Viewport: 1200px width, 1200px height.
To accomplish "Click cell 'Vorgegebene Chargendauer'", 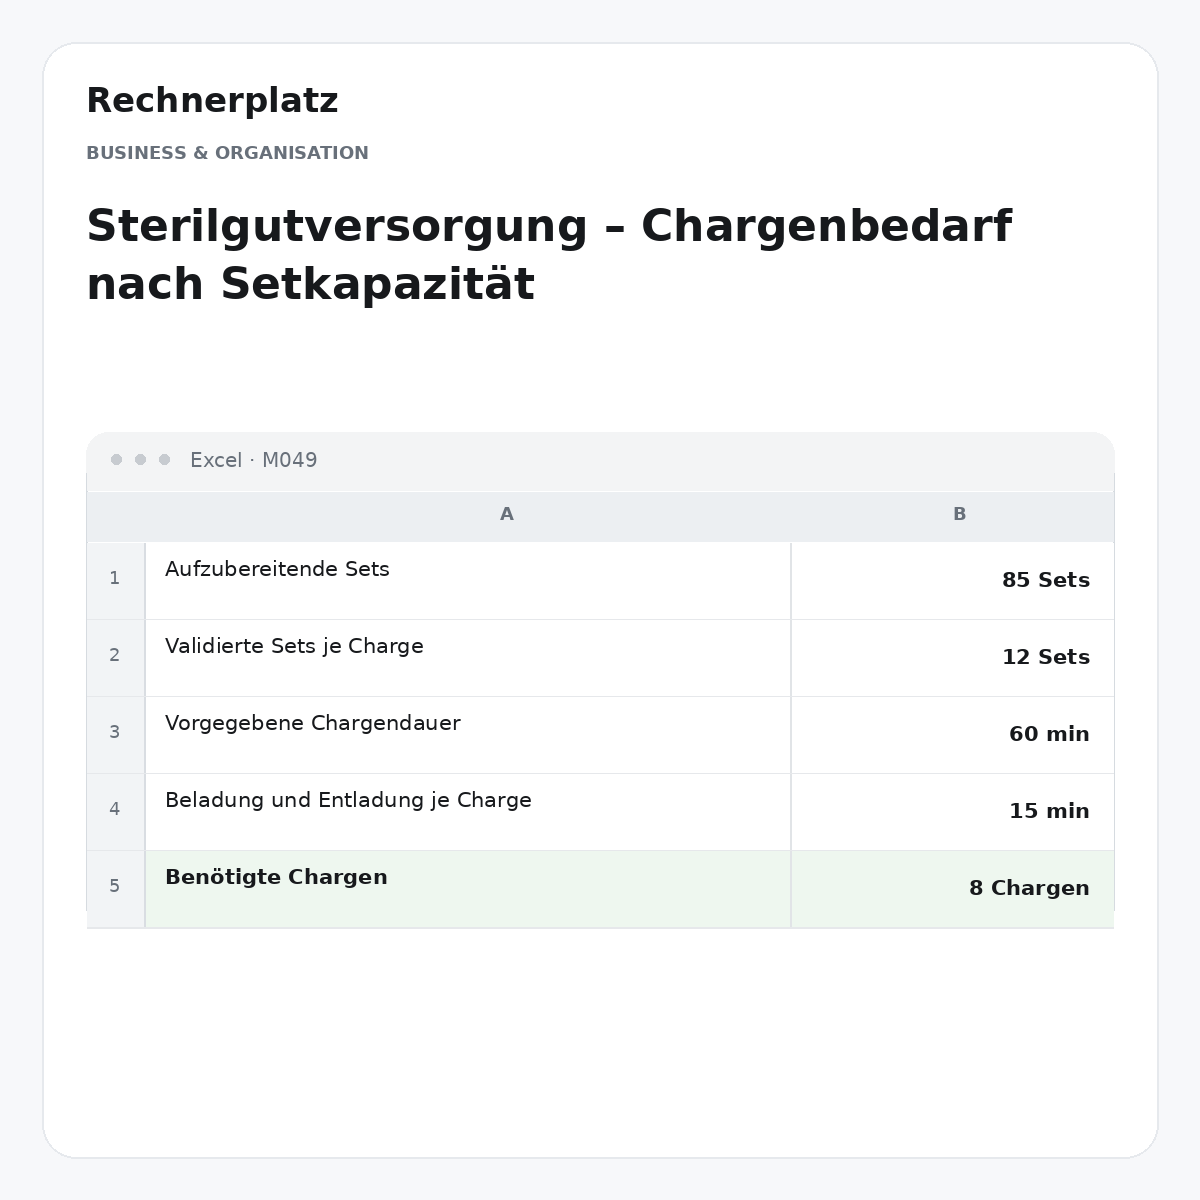I will tap(468, 735).
